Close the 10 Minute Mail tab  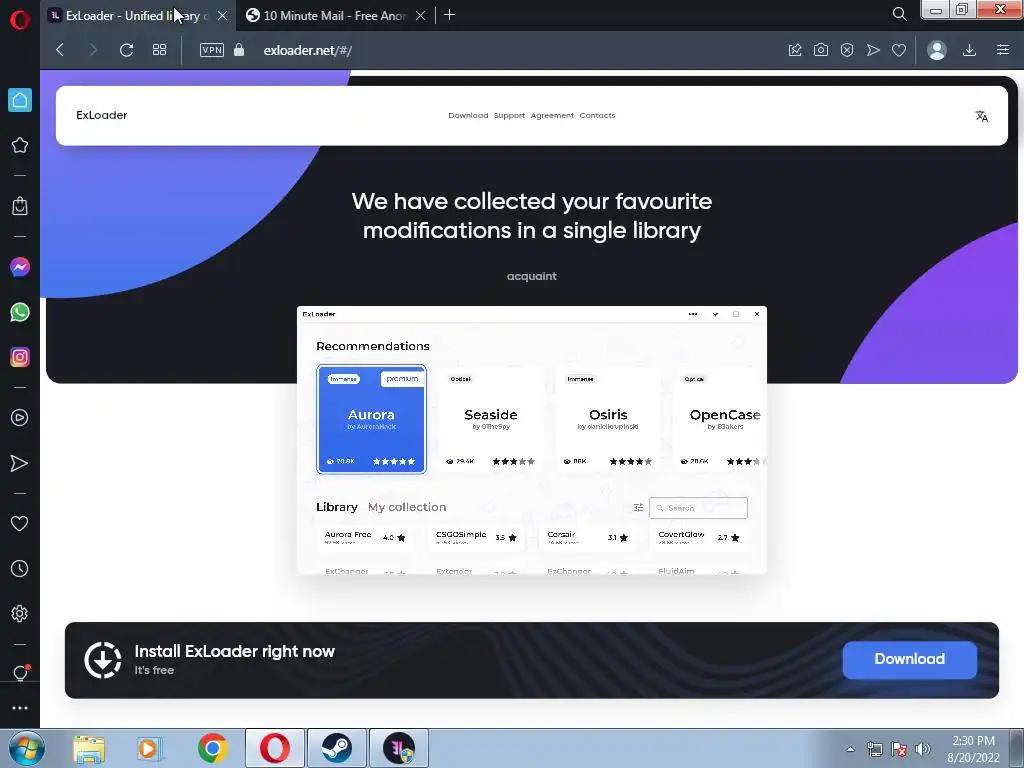(x=421, y=16)
